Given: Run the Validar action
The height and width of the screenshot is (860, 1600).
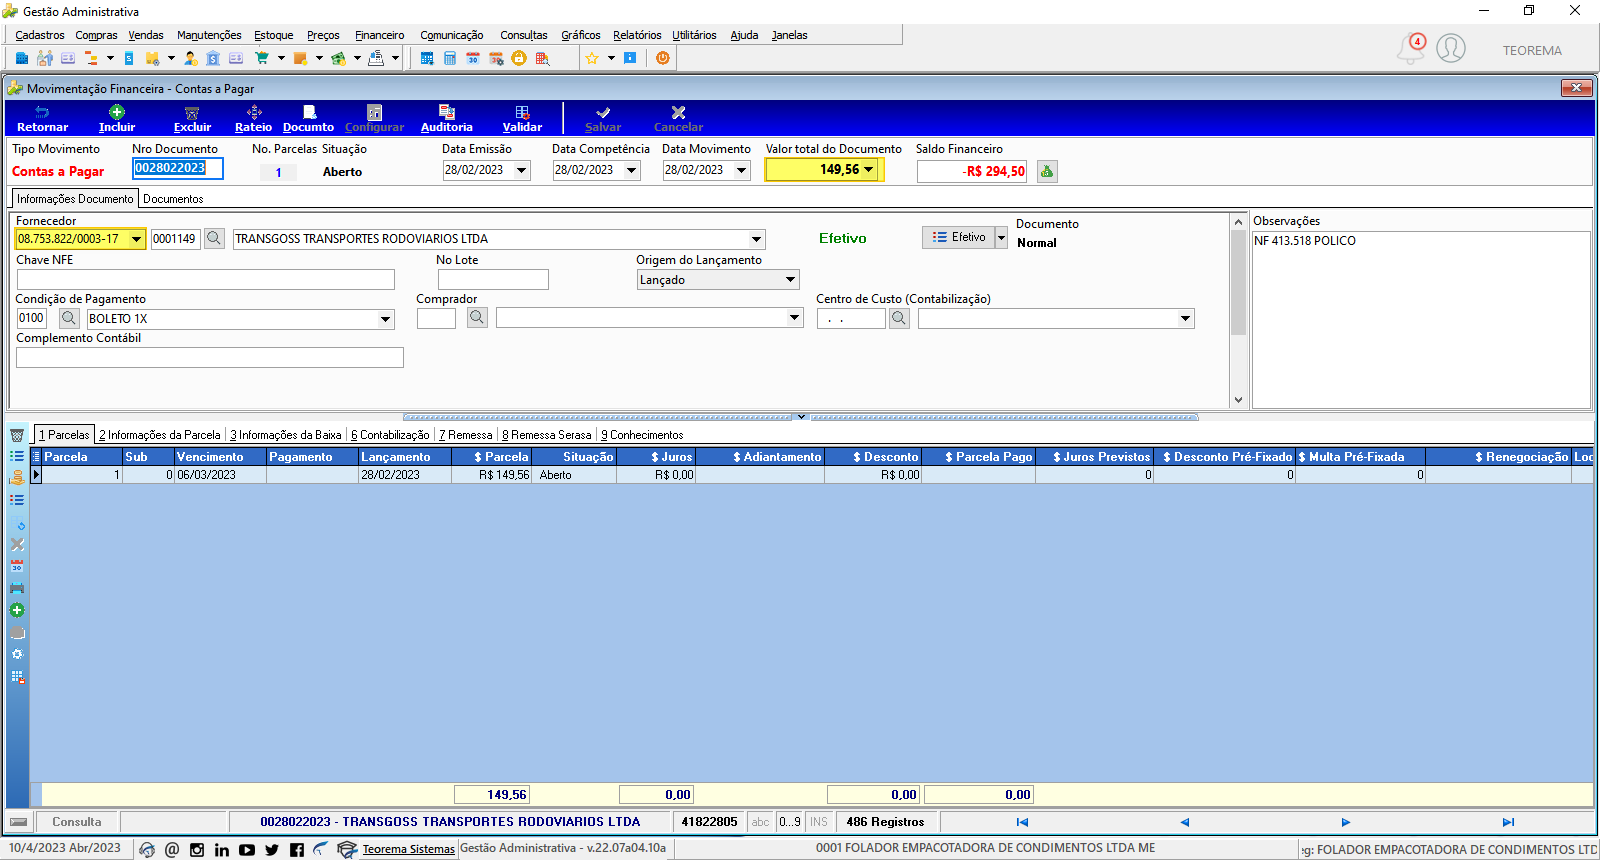Looking at the screenshot, I should pos(522,119).
